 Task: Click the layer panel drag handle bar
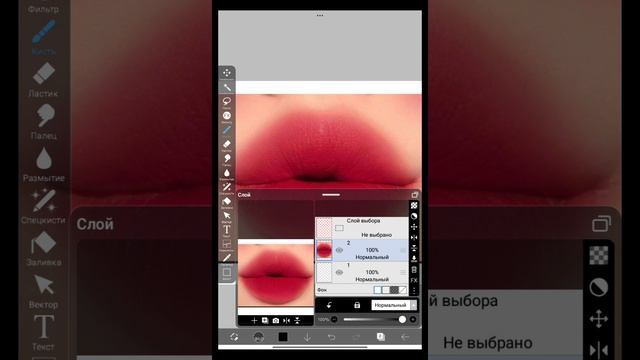(331, 195)
